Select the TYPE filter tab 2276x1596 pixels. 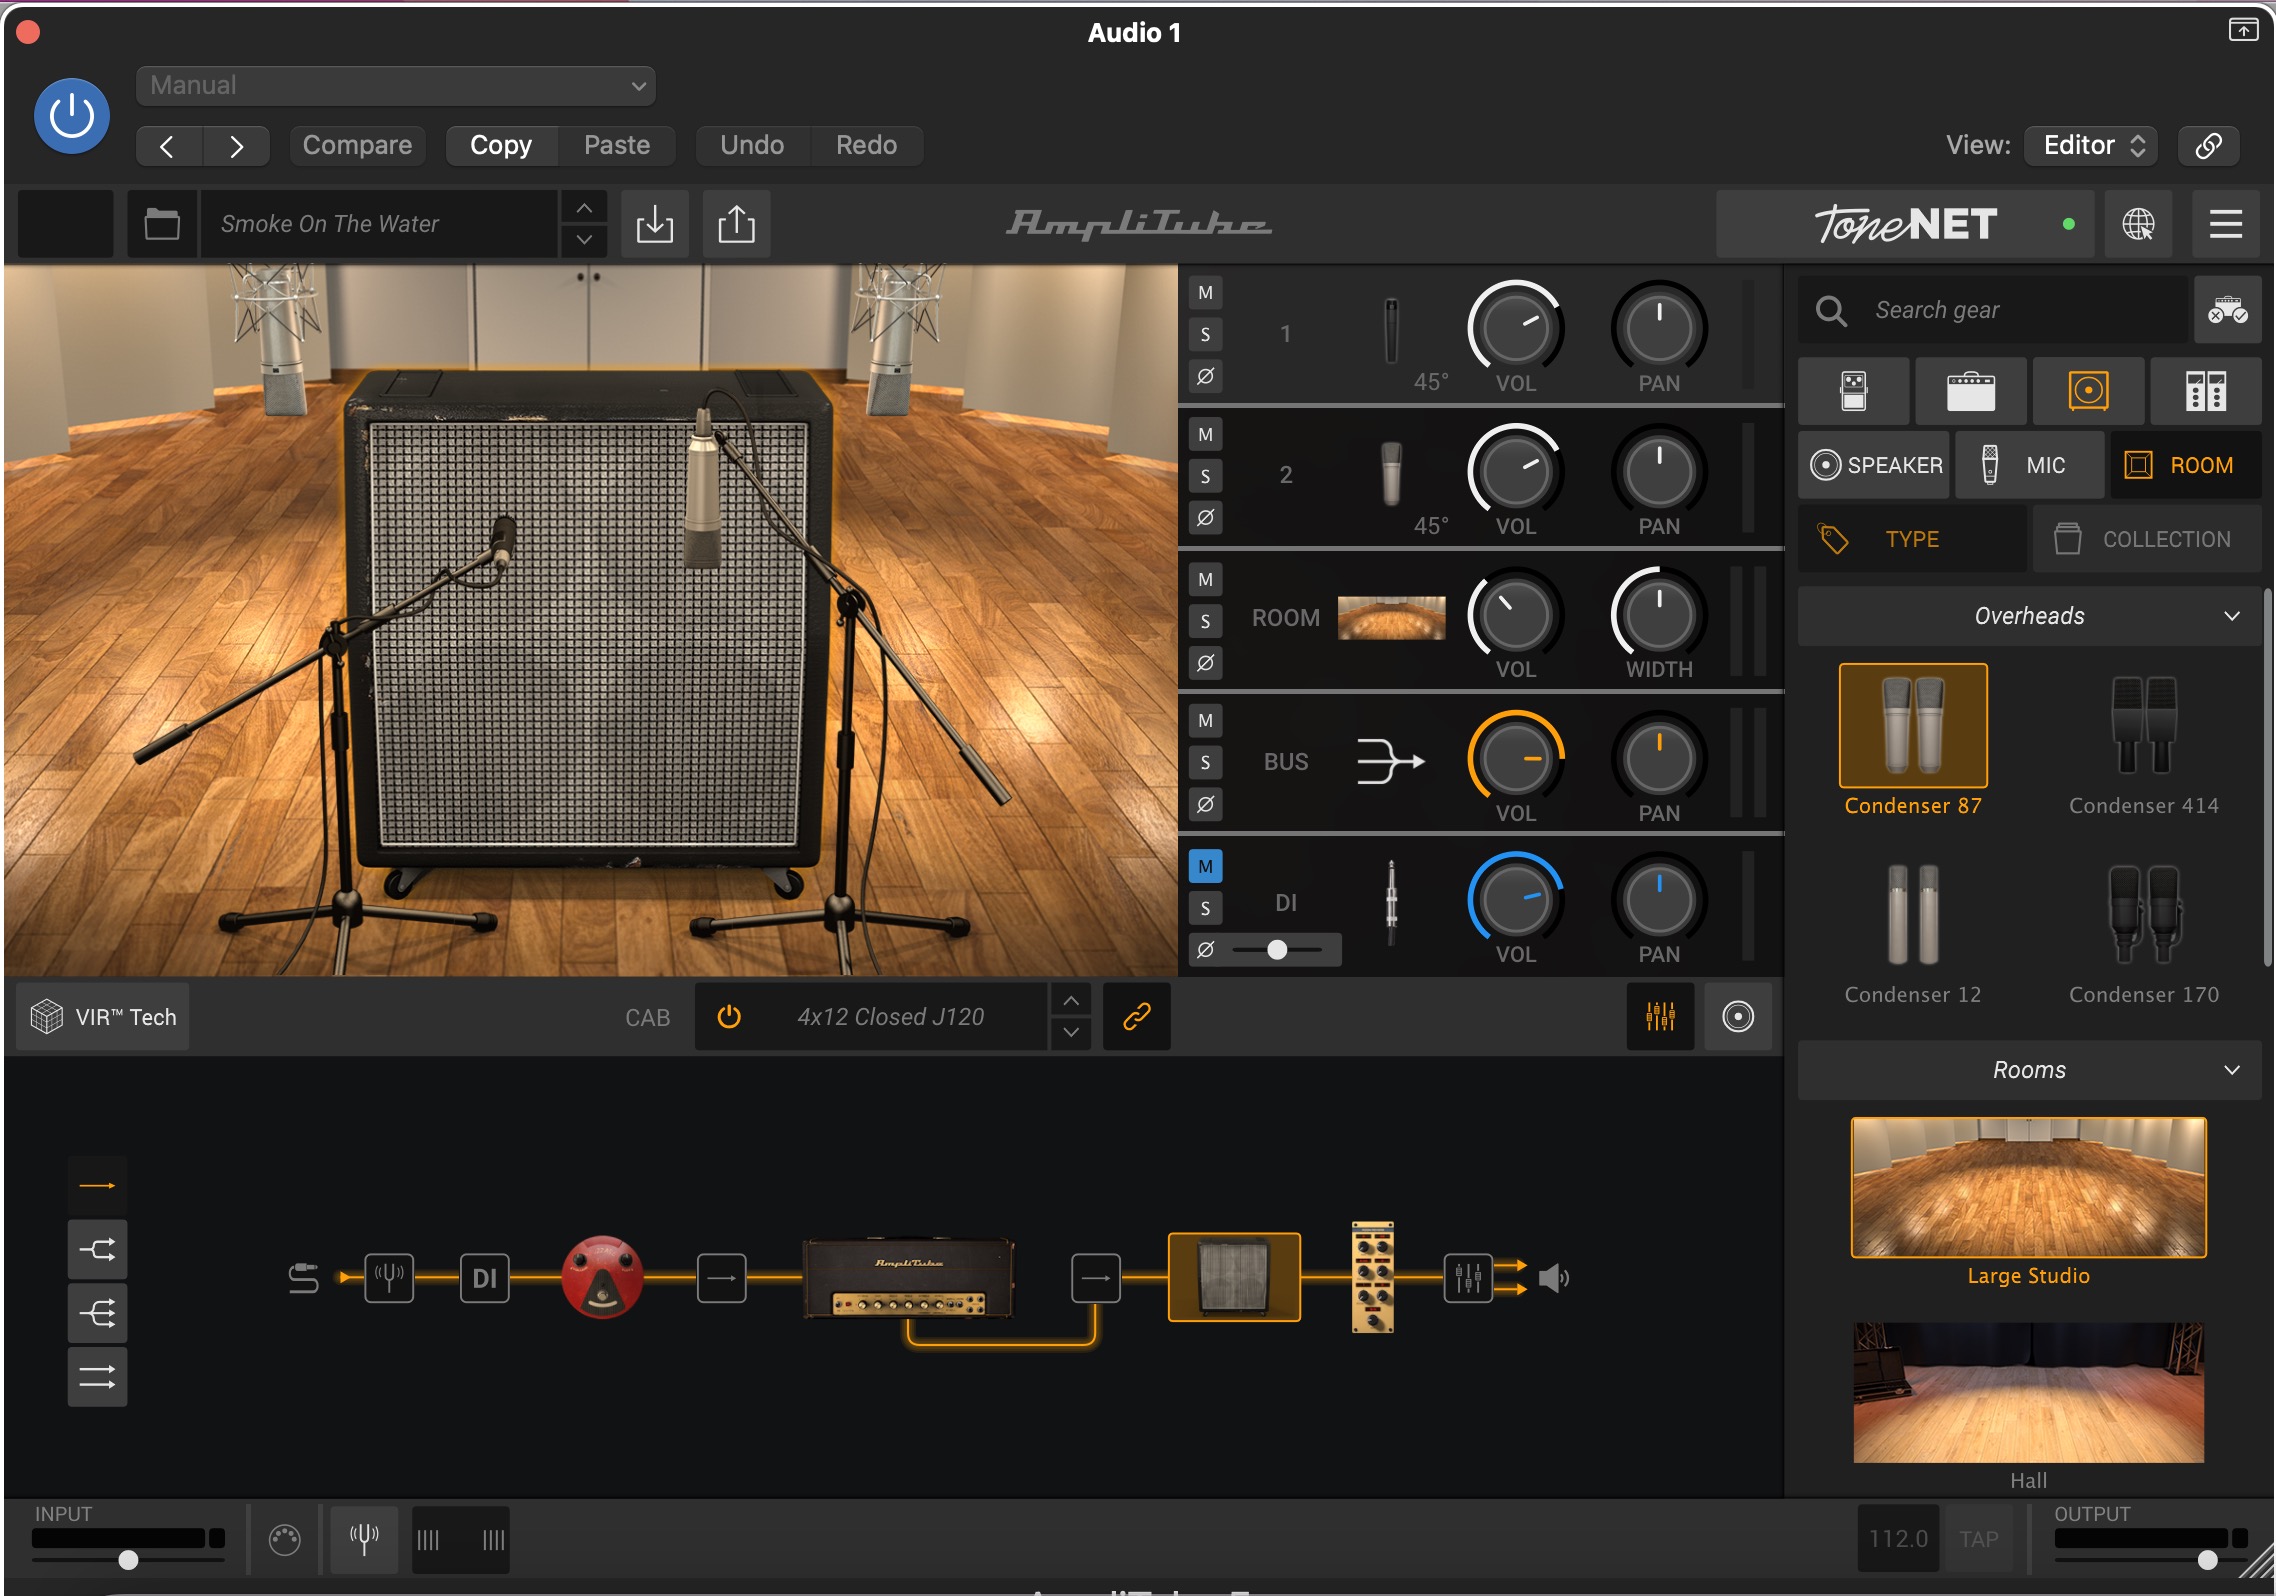1912,539
